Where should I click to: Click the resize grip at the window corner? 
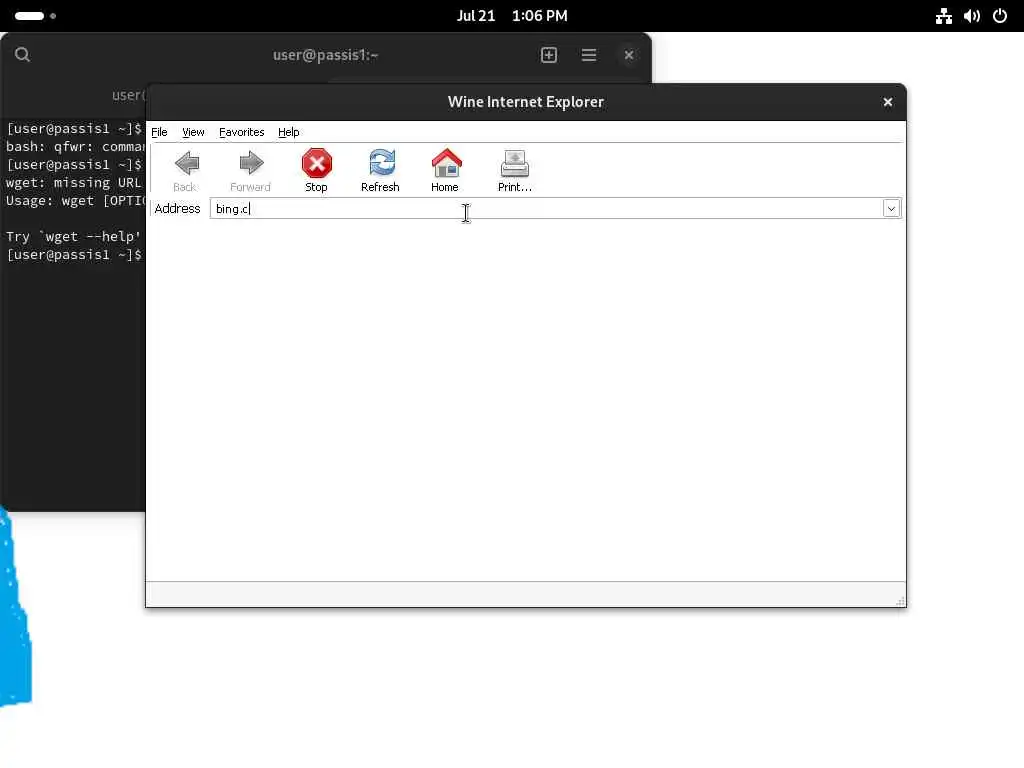[901, 601]
